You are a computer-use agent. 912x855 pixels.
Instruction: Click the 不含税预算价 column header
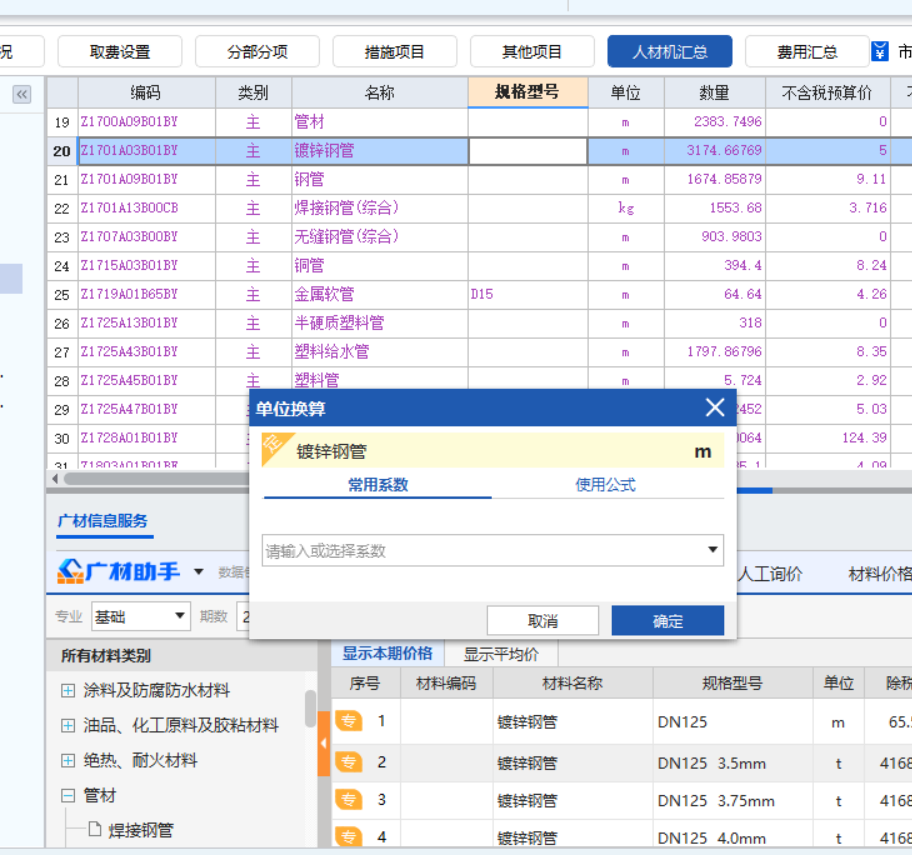tap(827, 92)
